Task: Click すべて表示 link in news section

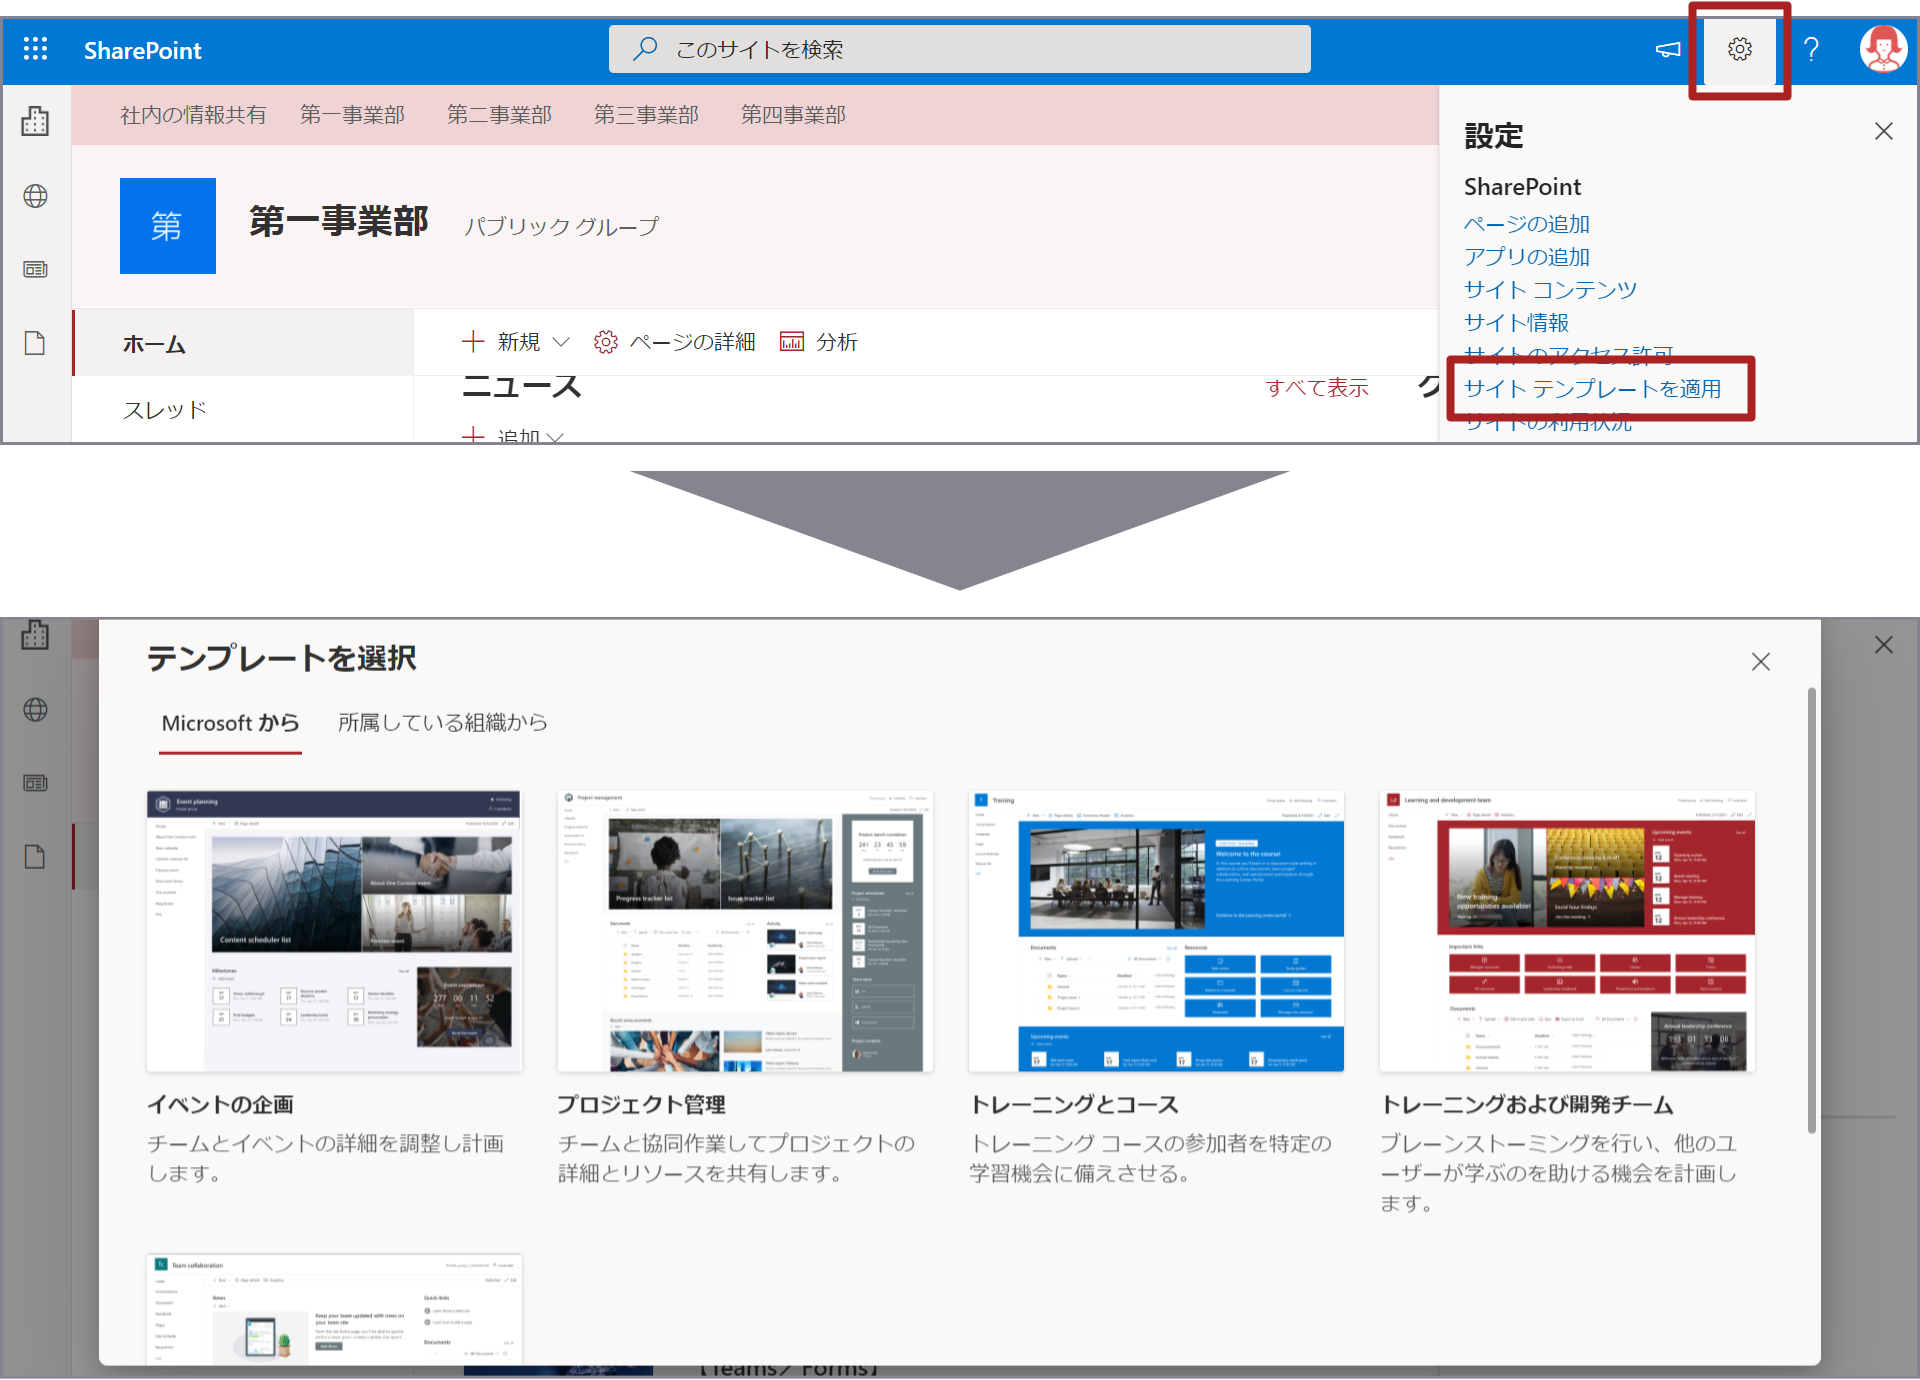Action: click(1317, 388)
